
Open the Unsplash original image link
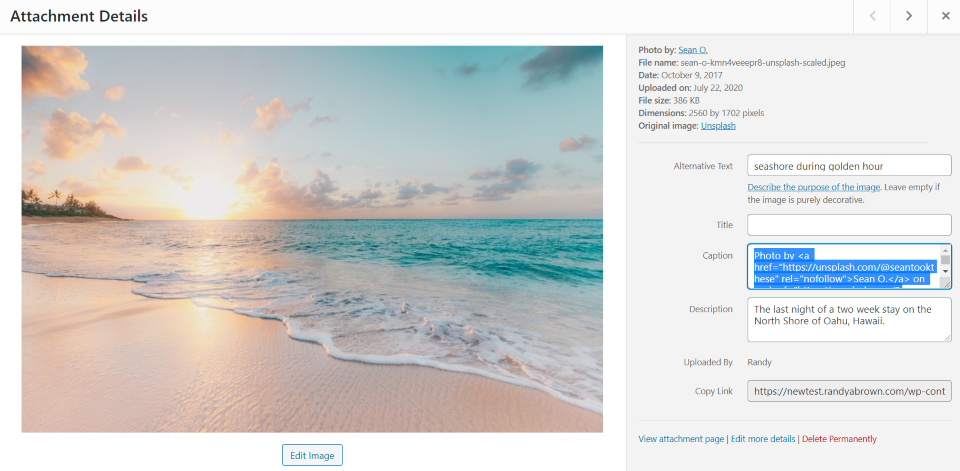click(x=718, y=126)
